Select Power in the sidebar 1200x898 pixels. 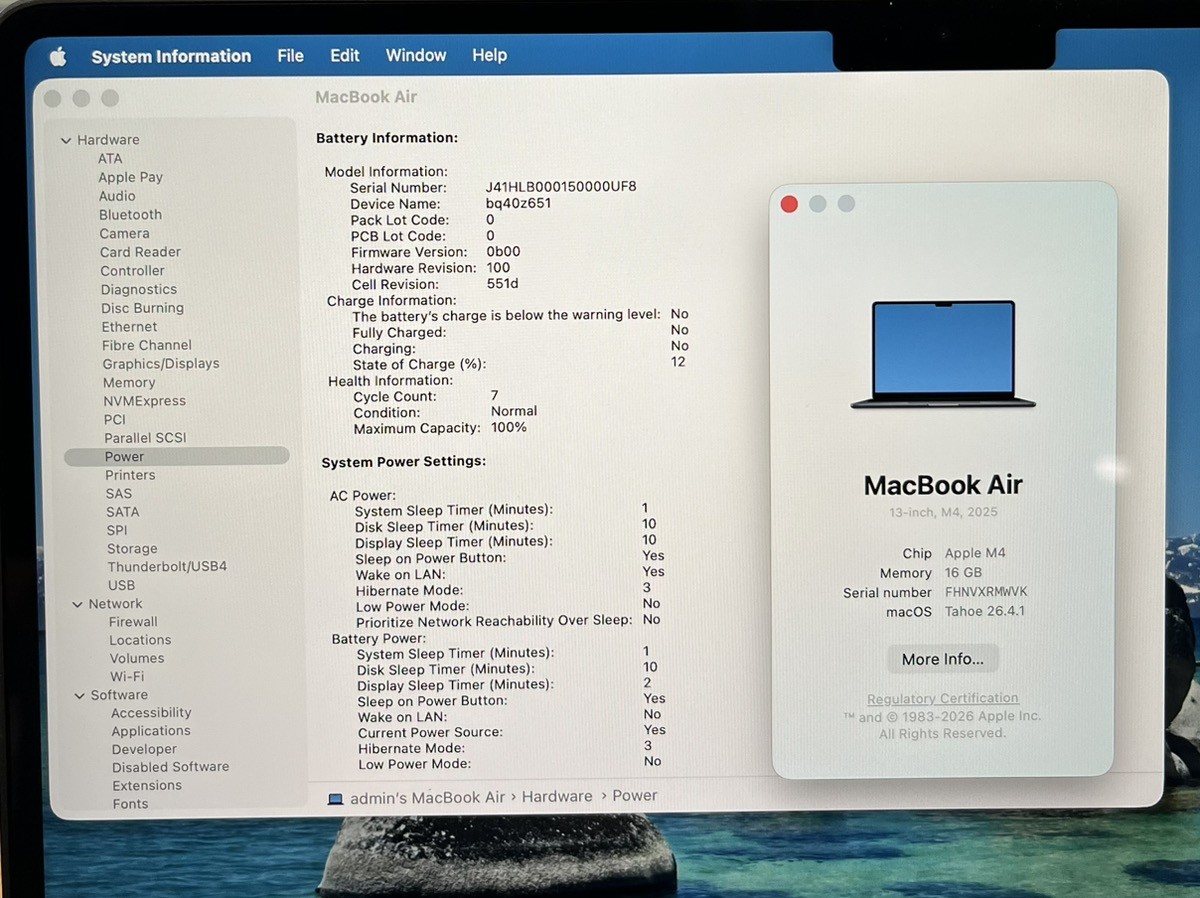[176, 456]
